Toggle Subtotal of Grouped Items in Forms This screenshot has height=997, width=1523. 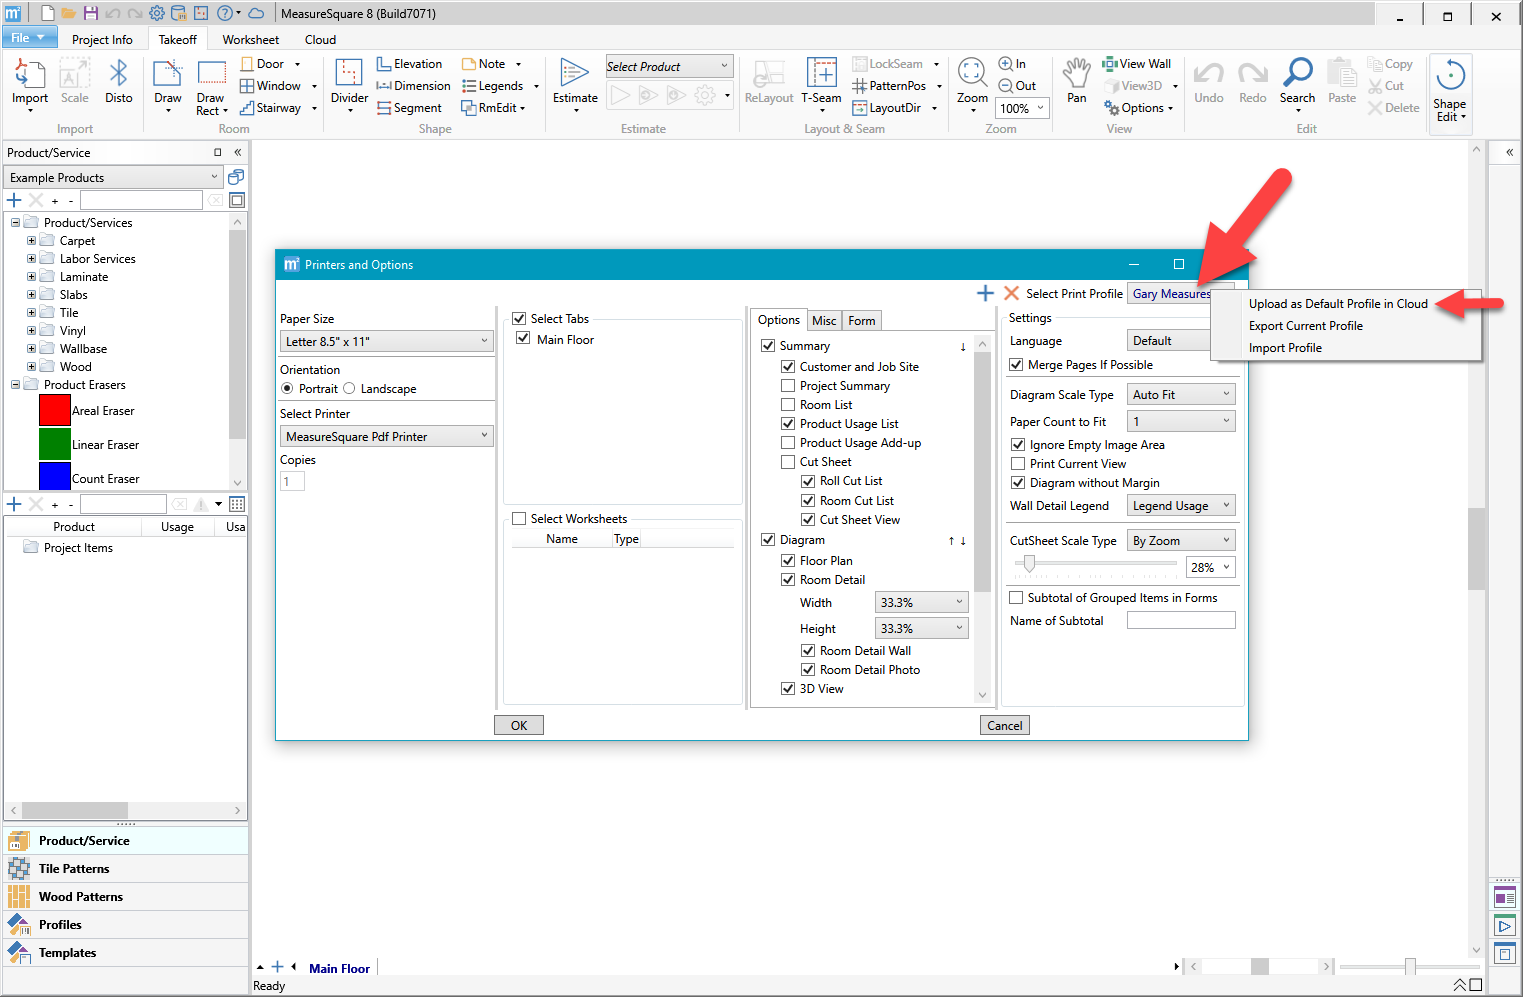[x=1016, y=598]
